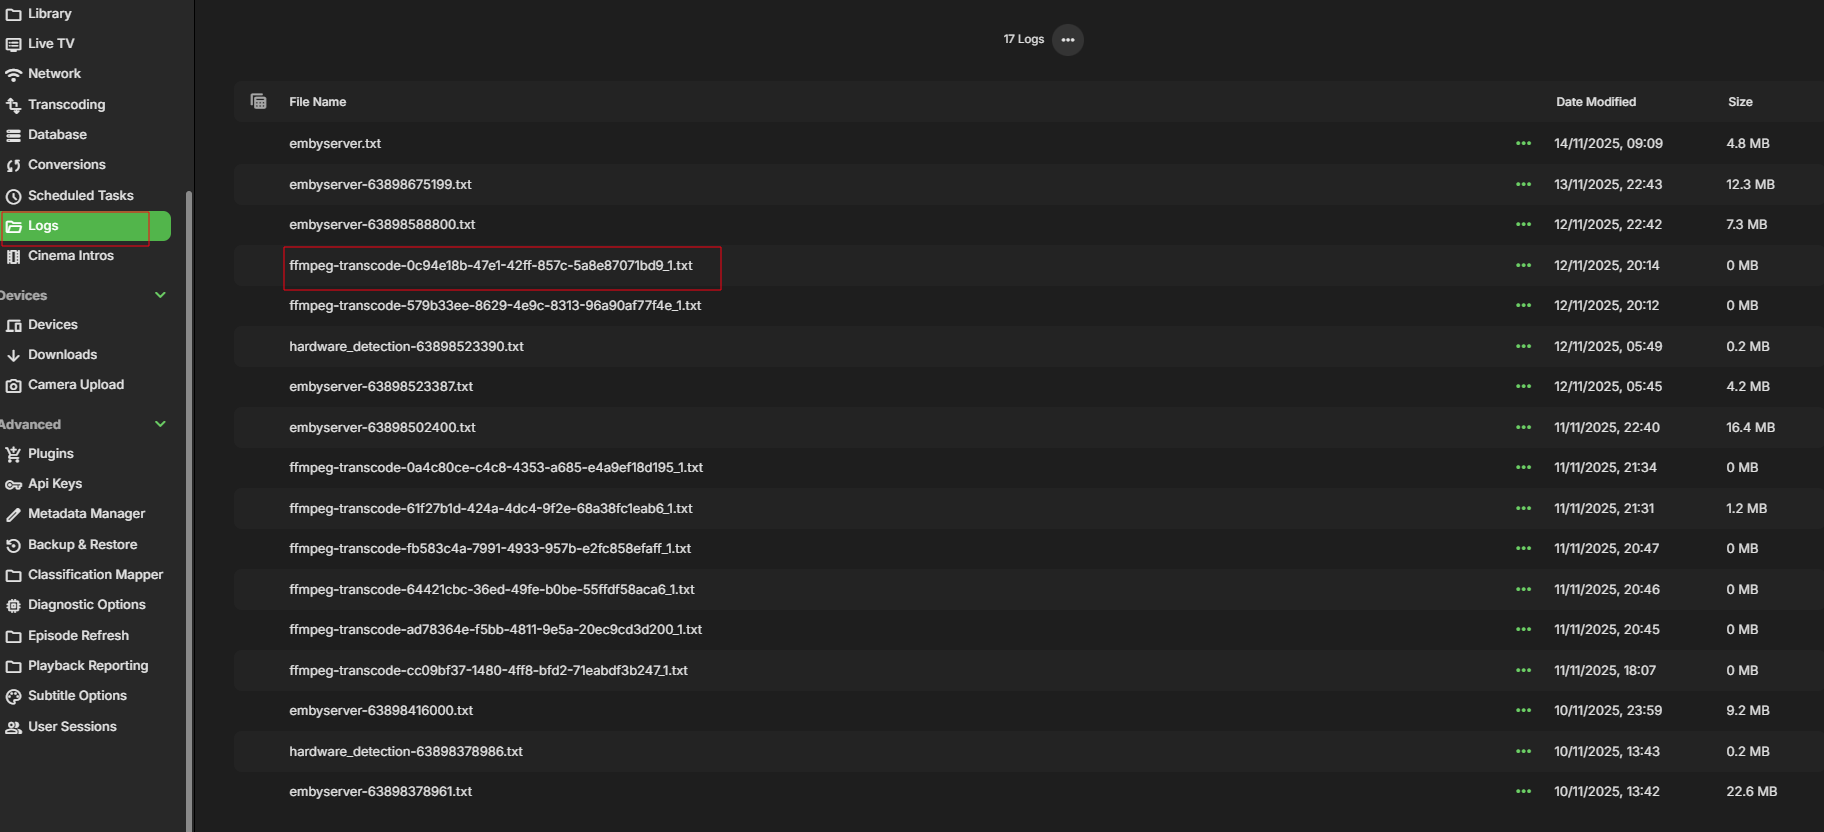Sort list by Size column header
Viewport: 1824px width, 832px height.
pos(1740,102)
